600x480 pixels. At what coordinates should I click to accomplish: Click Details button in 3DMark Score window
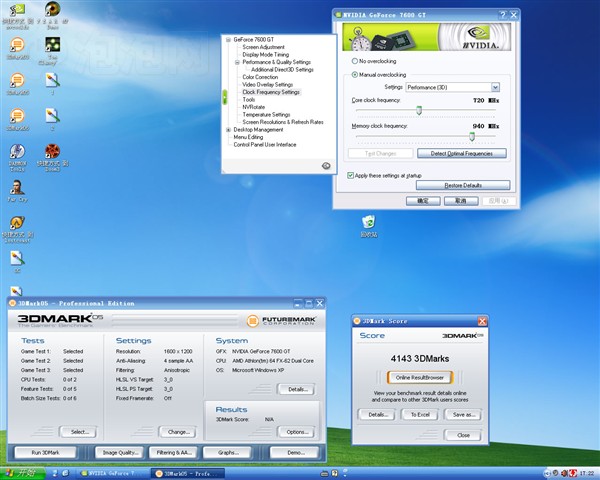(377, 415)
